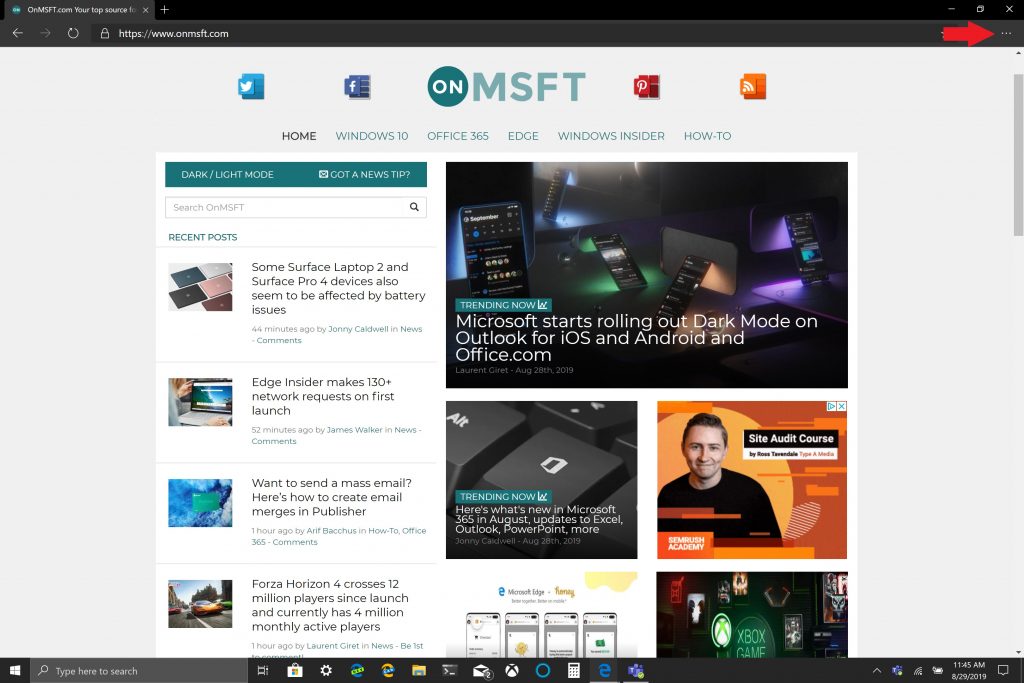
Task: Open Forza Horizon race car thumbnail
Action: [x=200, y=604]
